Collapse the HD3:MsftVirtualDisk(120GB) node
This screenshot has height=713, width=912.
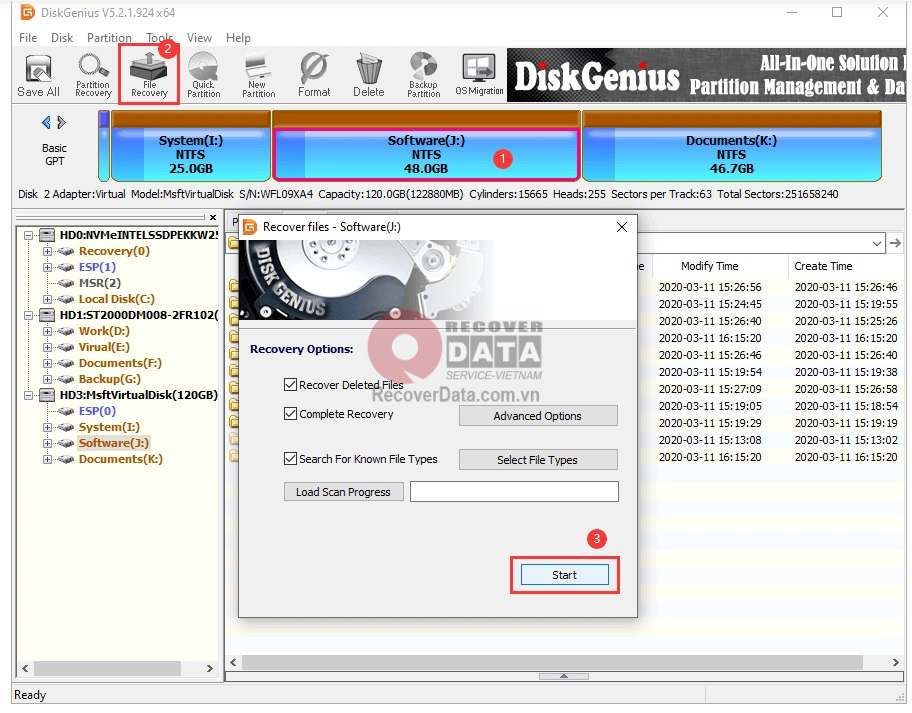(x=28, y=395)
